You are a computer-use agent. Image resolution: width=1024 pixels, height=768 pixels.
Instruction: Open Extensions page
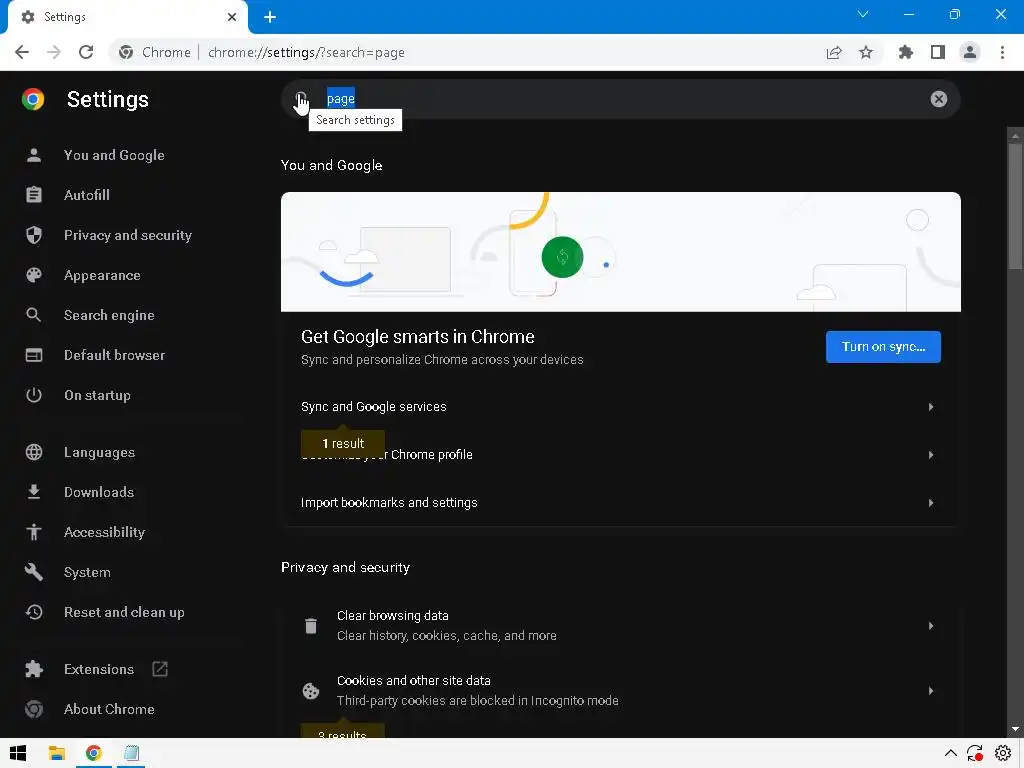(x=99, y=669)
